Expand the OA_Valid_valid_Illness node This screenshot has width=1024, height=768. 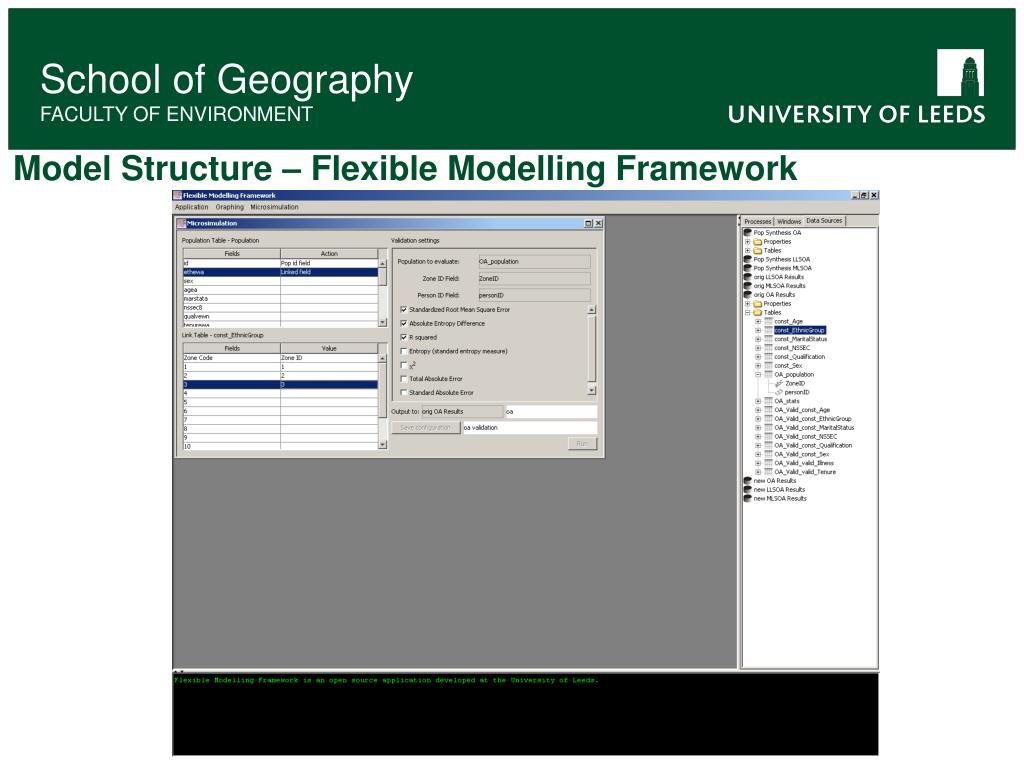point(758,463)
